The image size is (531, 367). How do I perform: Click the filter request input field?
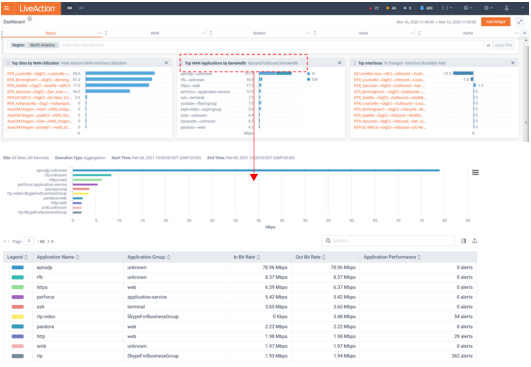tap(272, 45)
